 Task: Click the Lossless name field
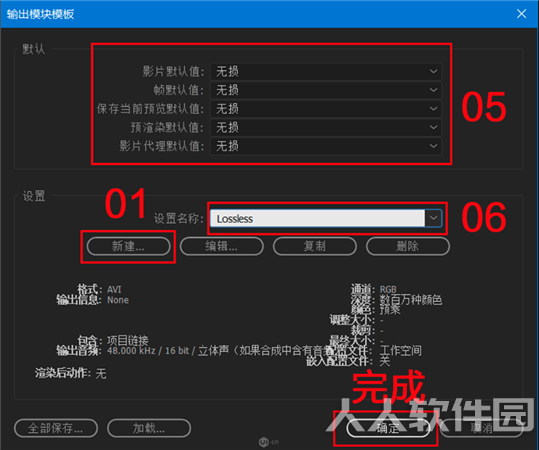317,218
